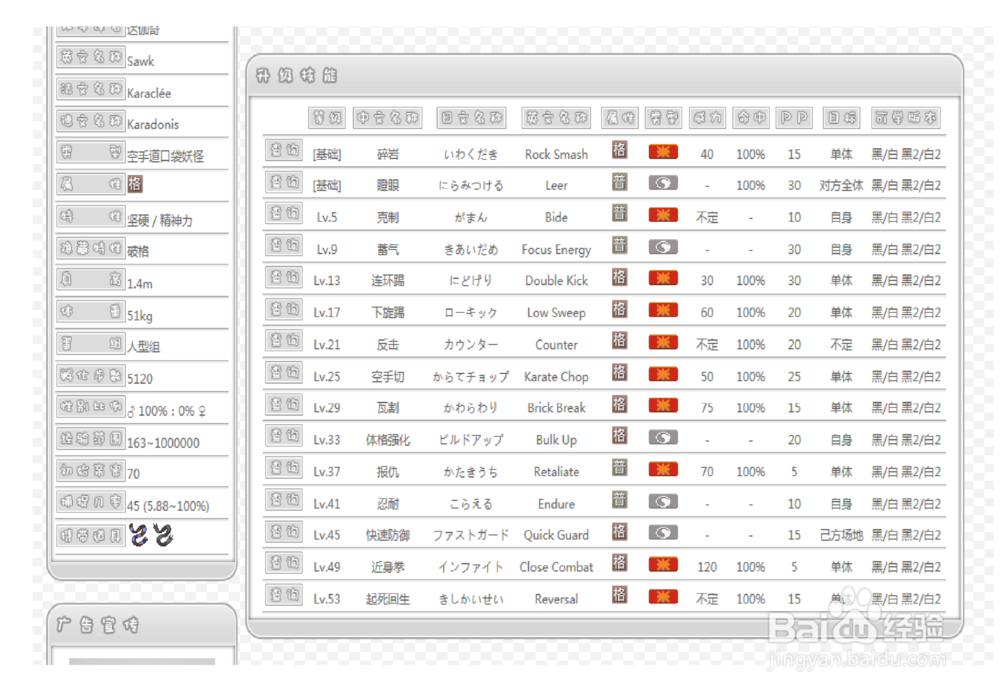Screen dimensions: 1000x693
Task: Click the 日文名称 column header
Action: tap(471, 118)
